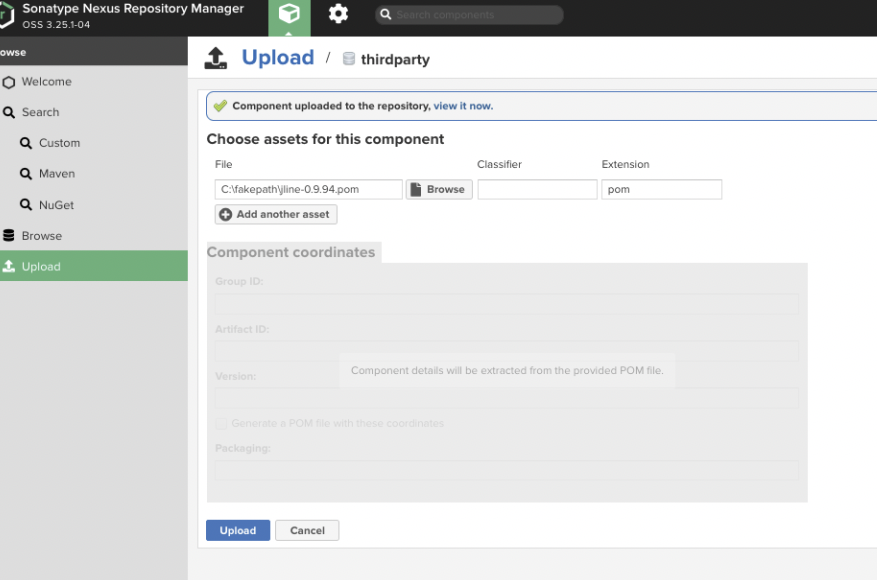The image size is (877, 580).
Task: Click the Welcome hexagon icon
Action: 8,82
